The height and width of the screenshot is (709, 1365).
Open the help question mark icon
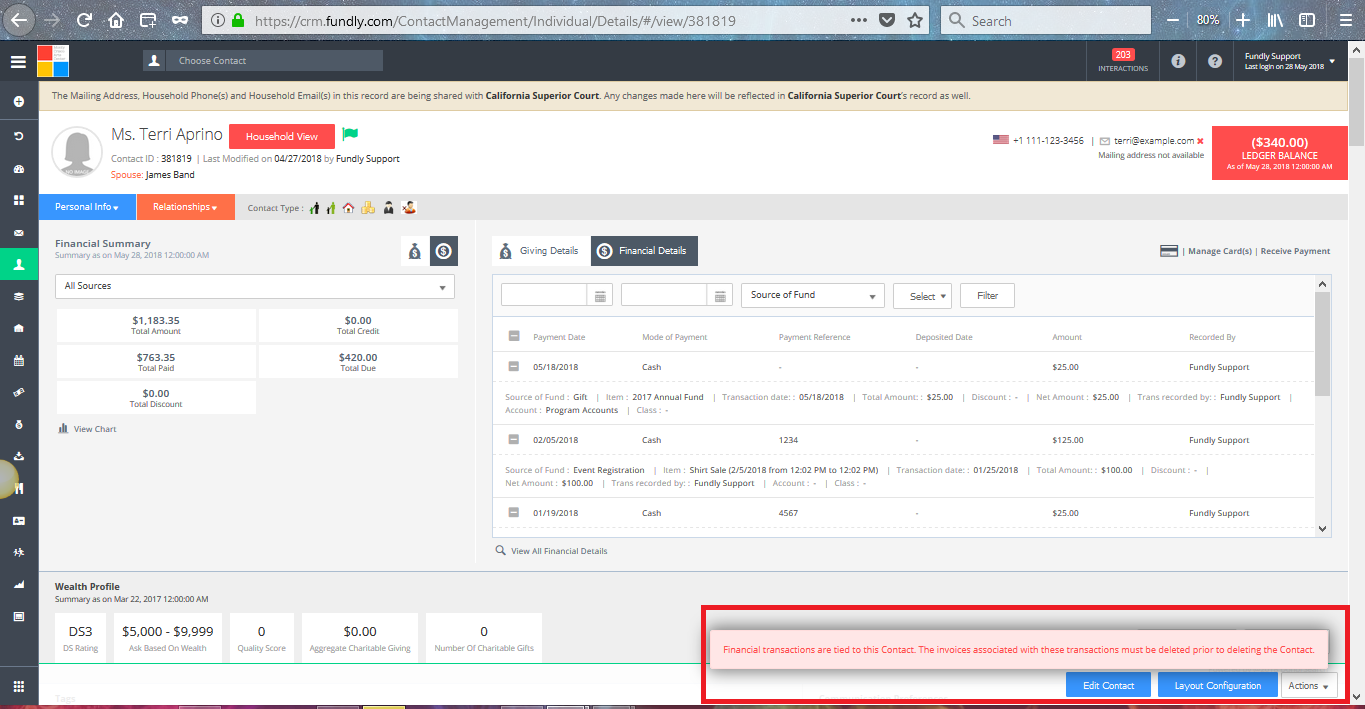pyautogui.click(x=1214, y=61)
